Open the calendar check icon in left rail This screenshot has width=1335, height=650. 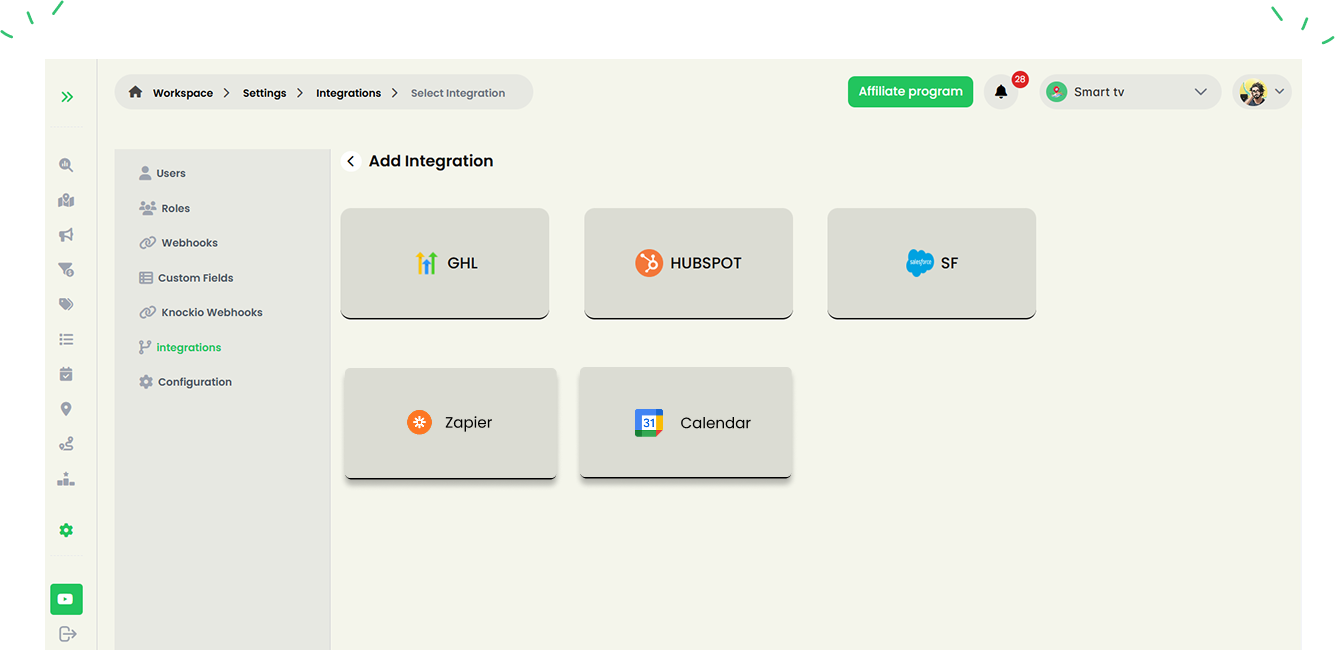[66, 374]
